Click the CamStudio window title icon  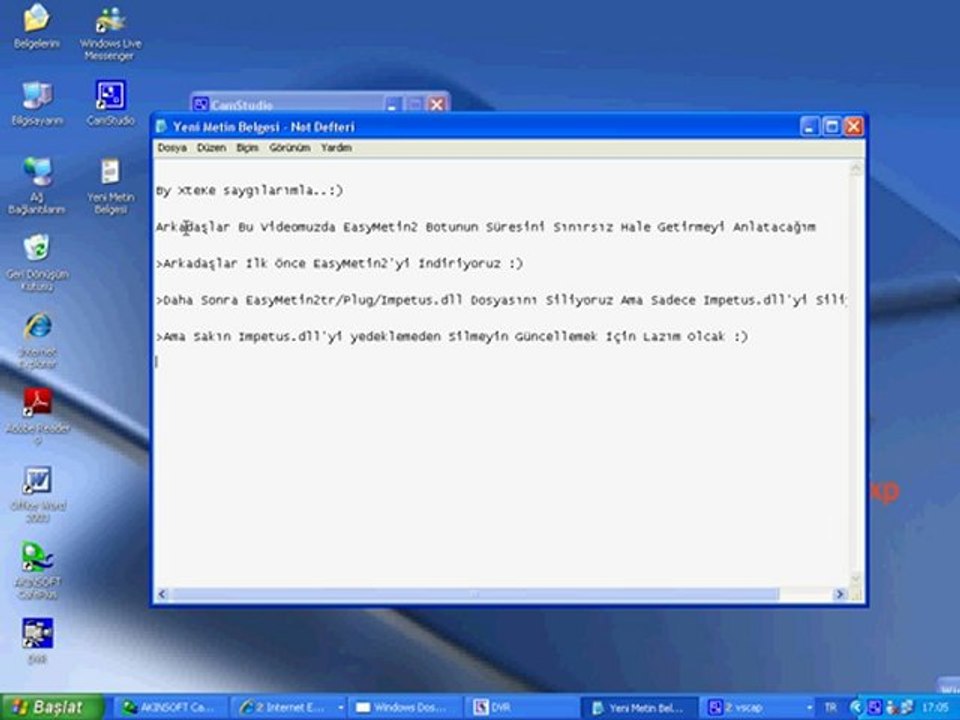(x=200, y=104)
